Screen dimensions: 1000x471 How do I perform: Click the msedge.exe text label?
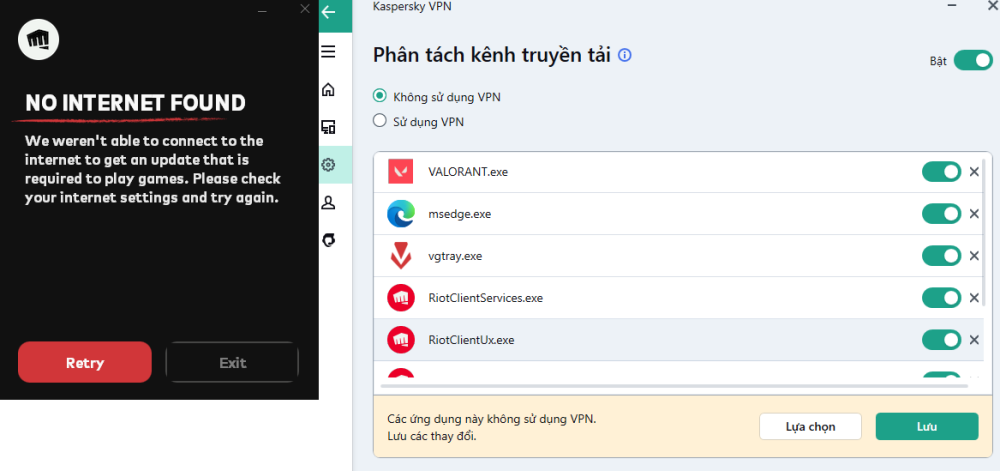(460, 214)
